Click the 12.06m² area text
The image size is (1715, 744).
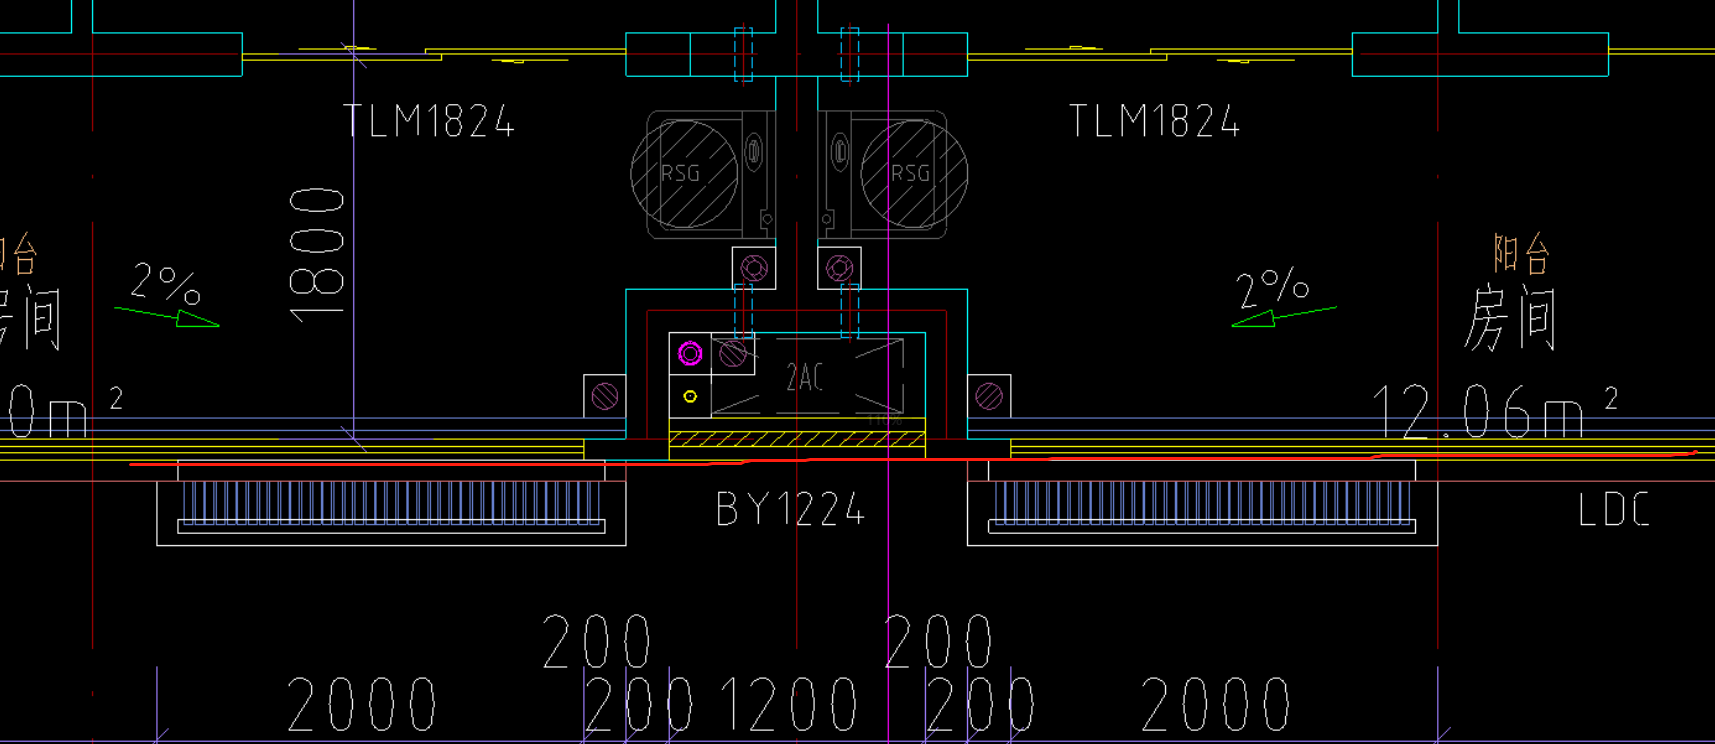[1494, 410]
